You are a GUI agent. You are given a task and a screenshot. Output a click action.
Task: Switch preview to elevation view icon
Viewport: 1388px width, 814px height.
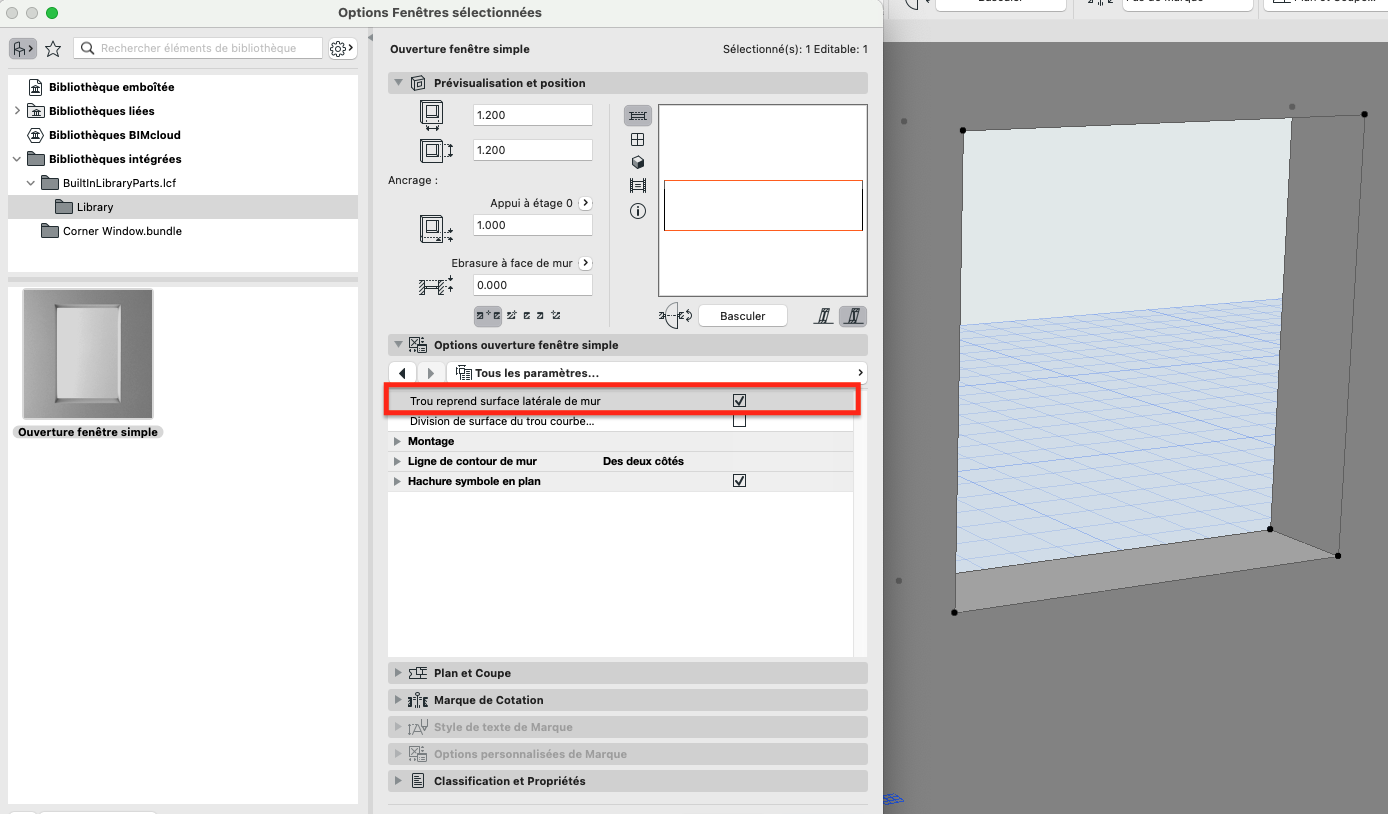coord(638,140)
